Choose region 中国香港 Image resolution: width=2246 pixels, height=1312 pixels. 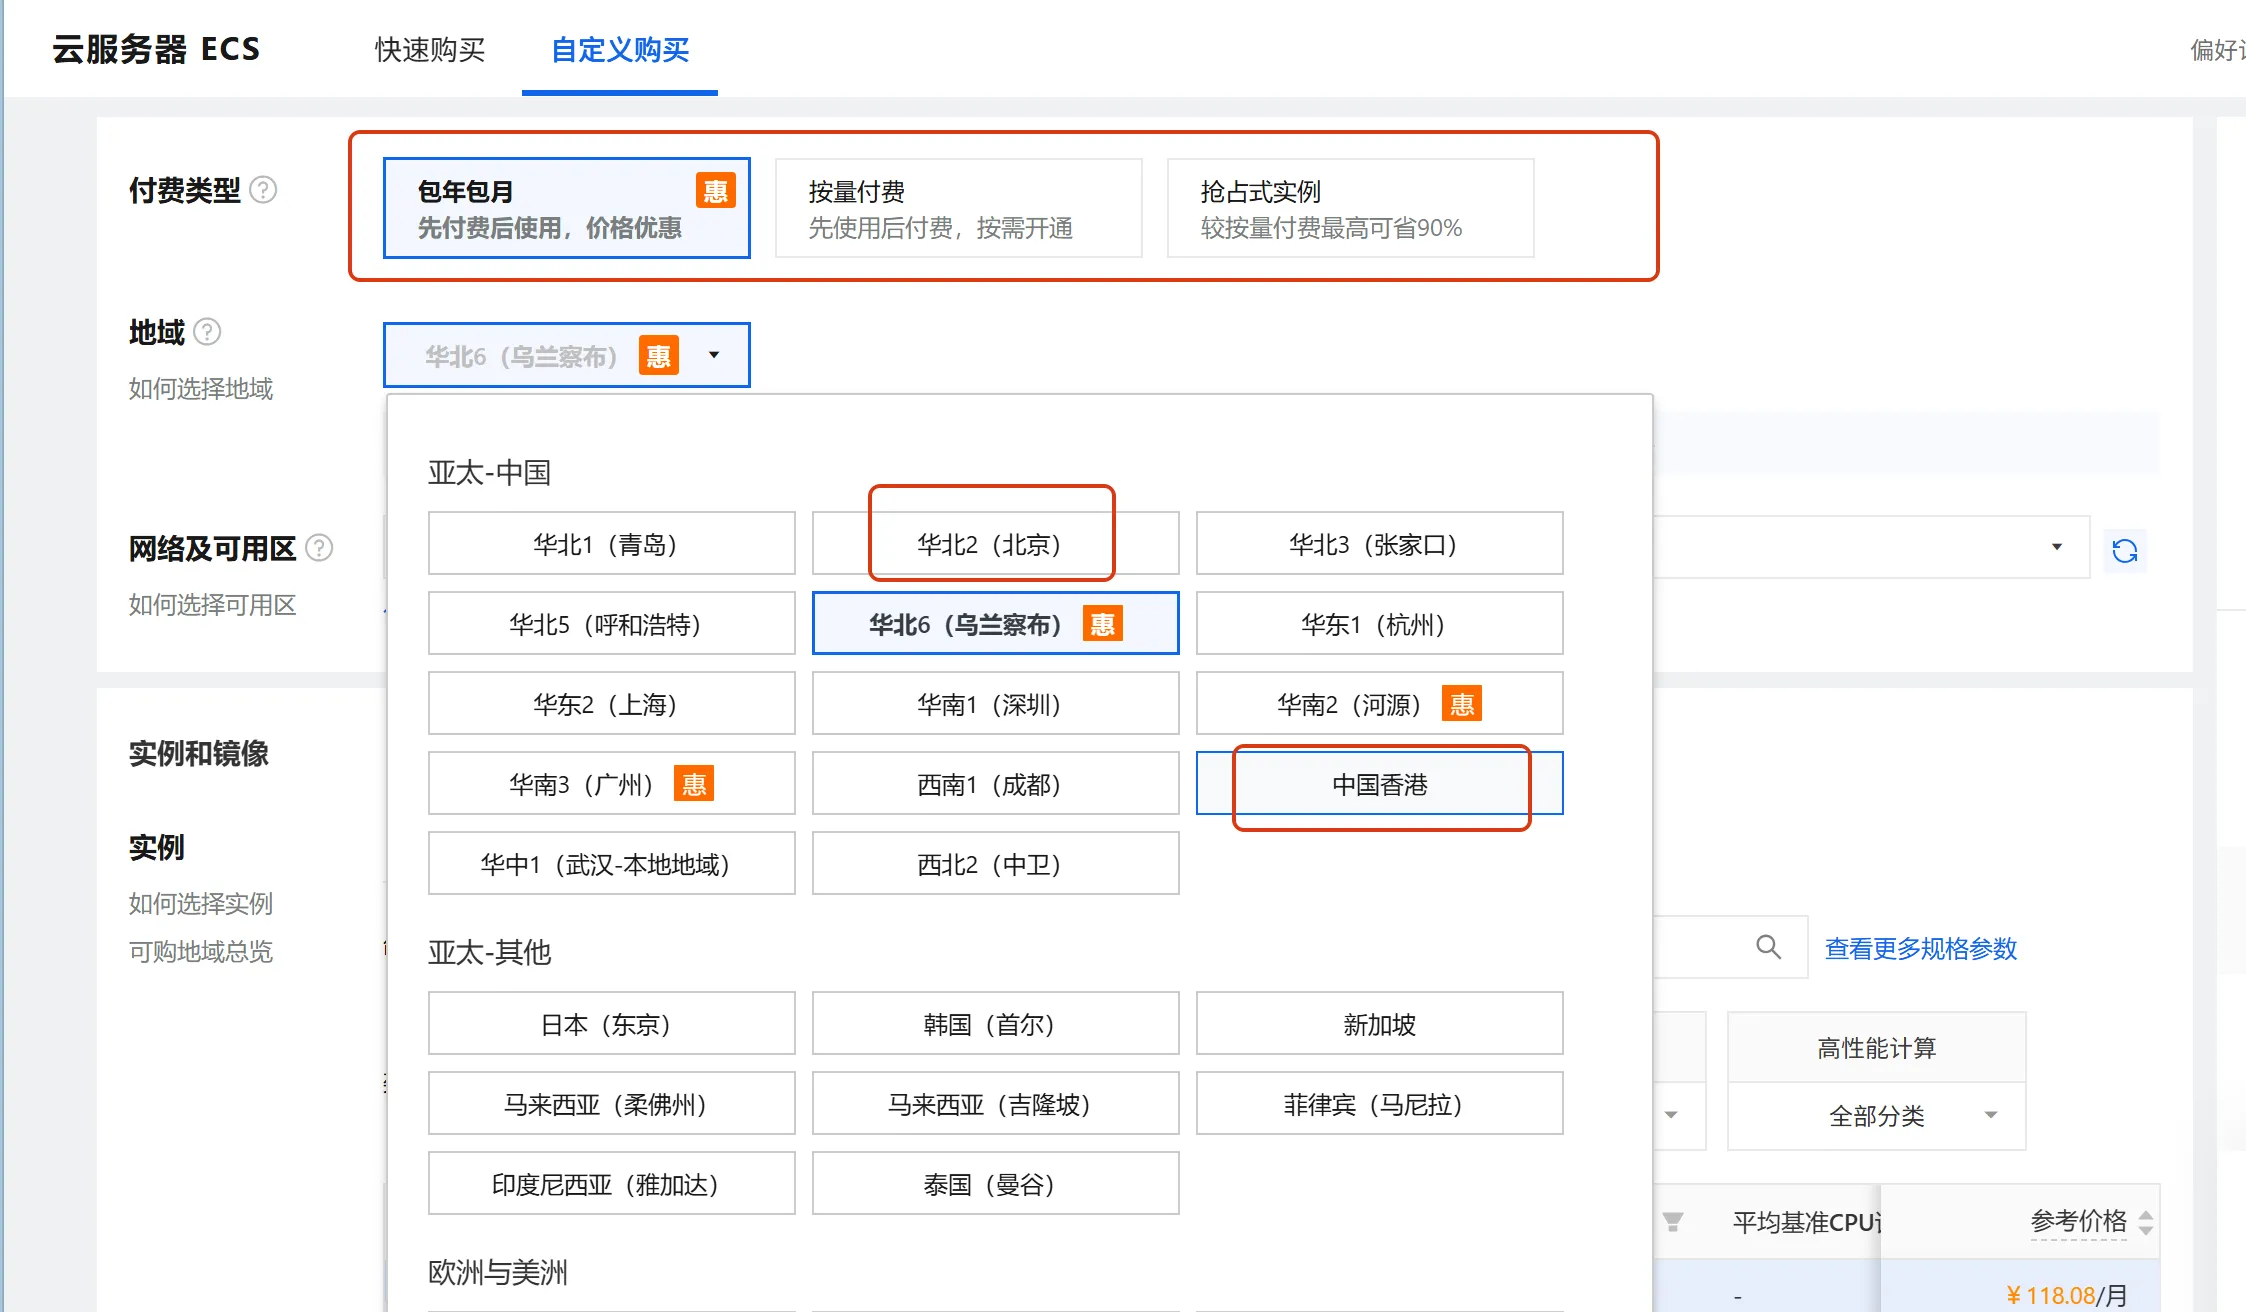1380,784
